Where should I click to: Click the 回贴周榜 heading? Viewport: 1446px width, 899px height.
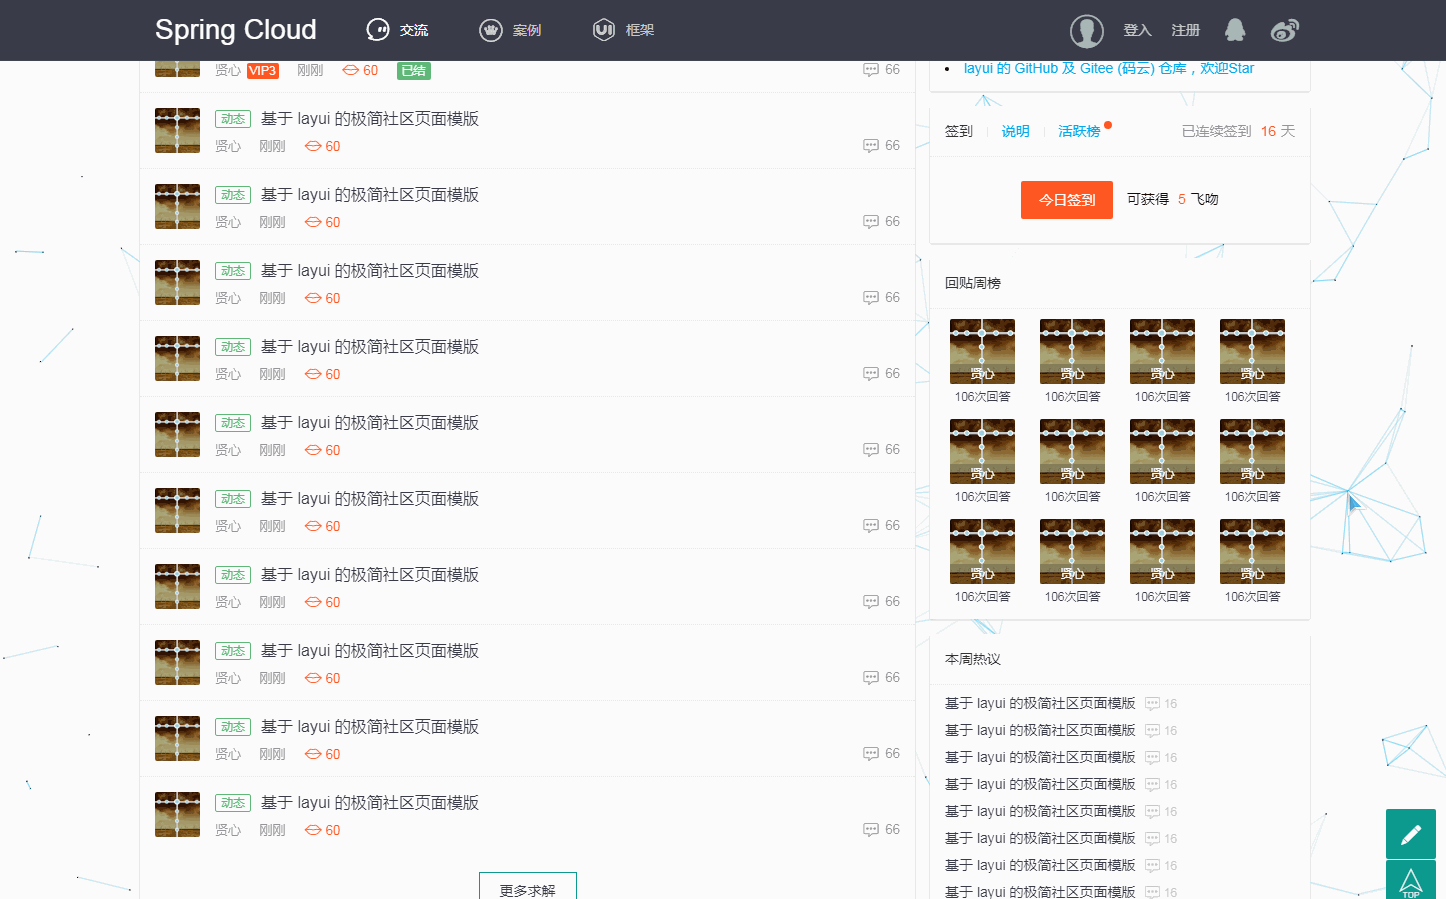click(x=973, y=283)
